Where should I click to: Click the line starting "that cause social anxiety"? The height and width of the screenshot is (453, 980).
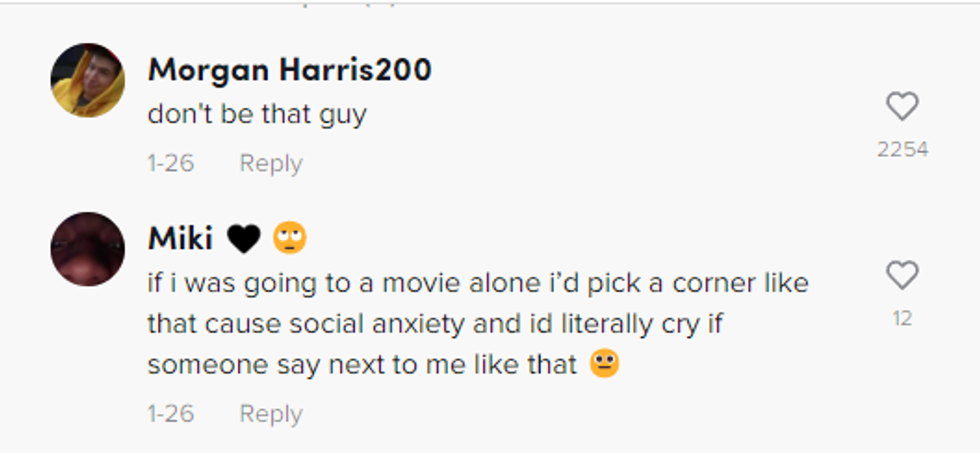point(441,324)
